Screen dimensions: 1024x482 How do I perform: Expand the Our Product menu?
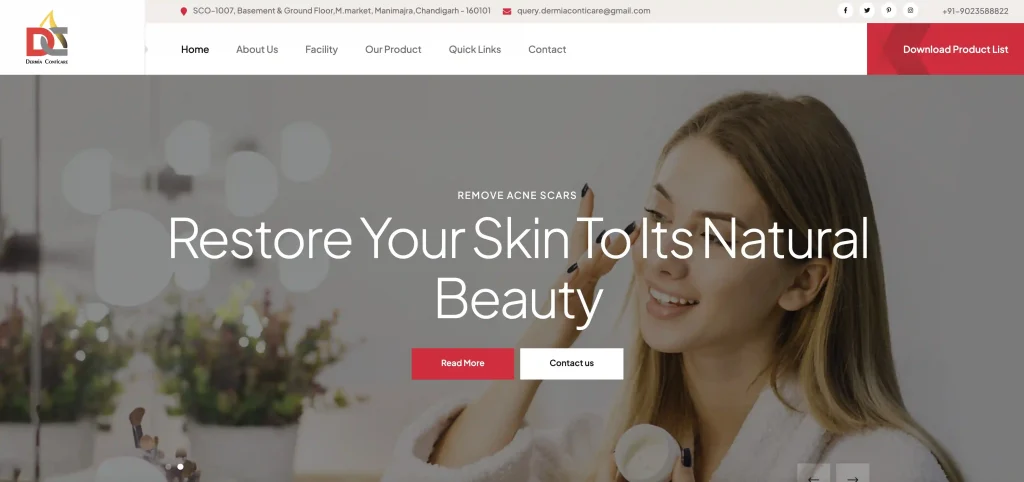393,50
